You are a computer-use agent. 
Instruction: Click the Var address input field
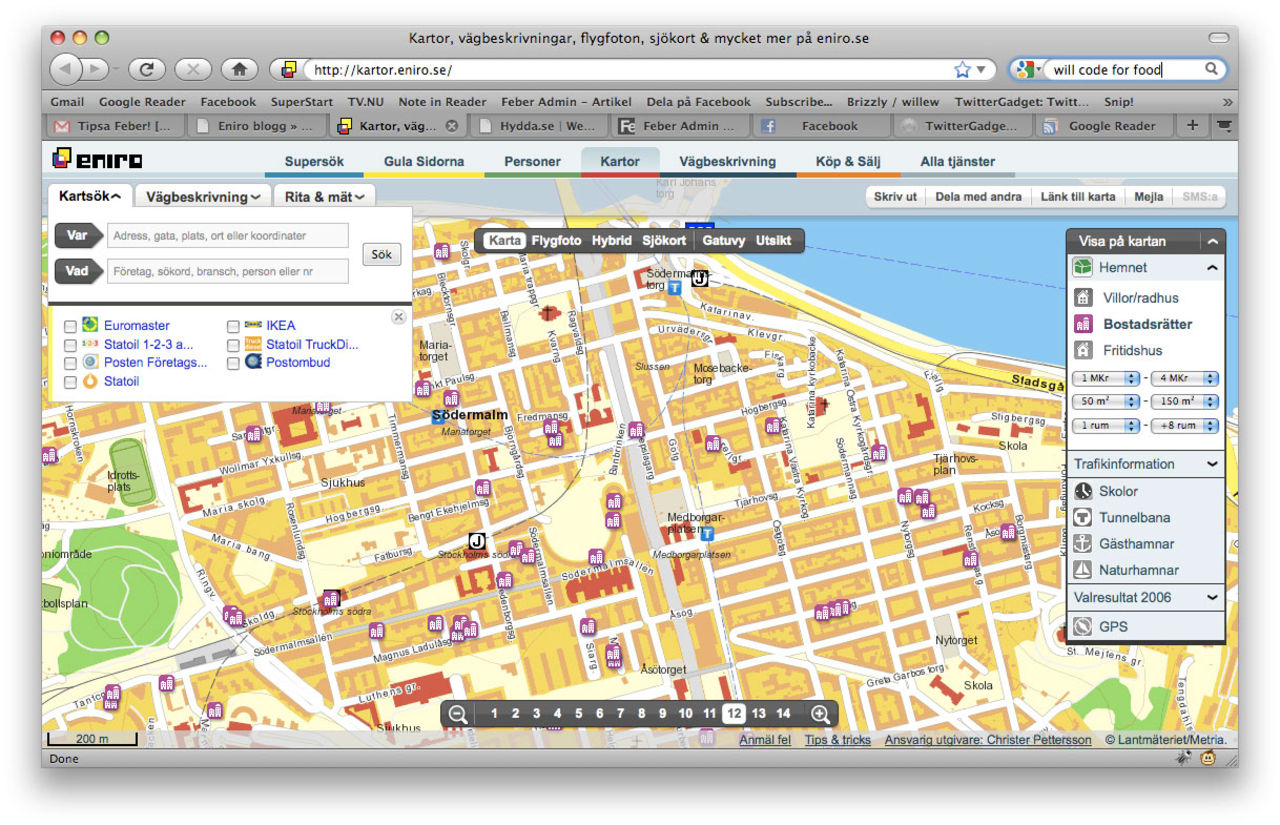pyautogui.click(x=228, y=236)
